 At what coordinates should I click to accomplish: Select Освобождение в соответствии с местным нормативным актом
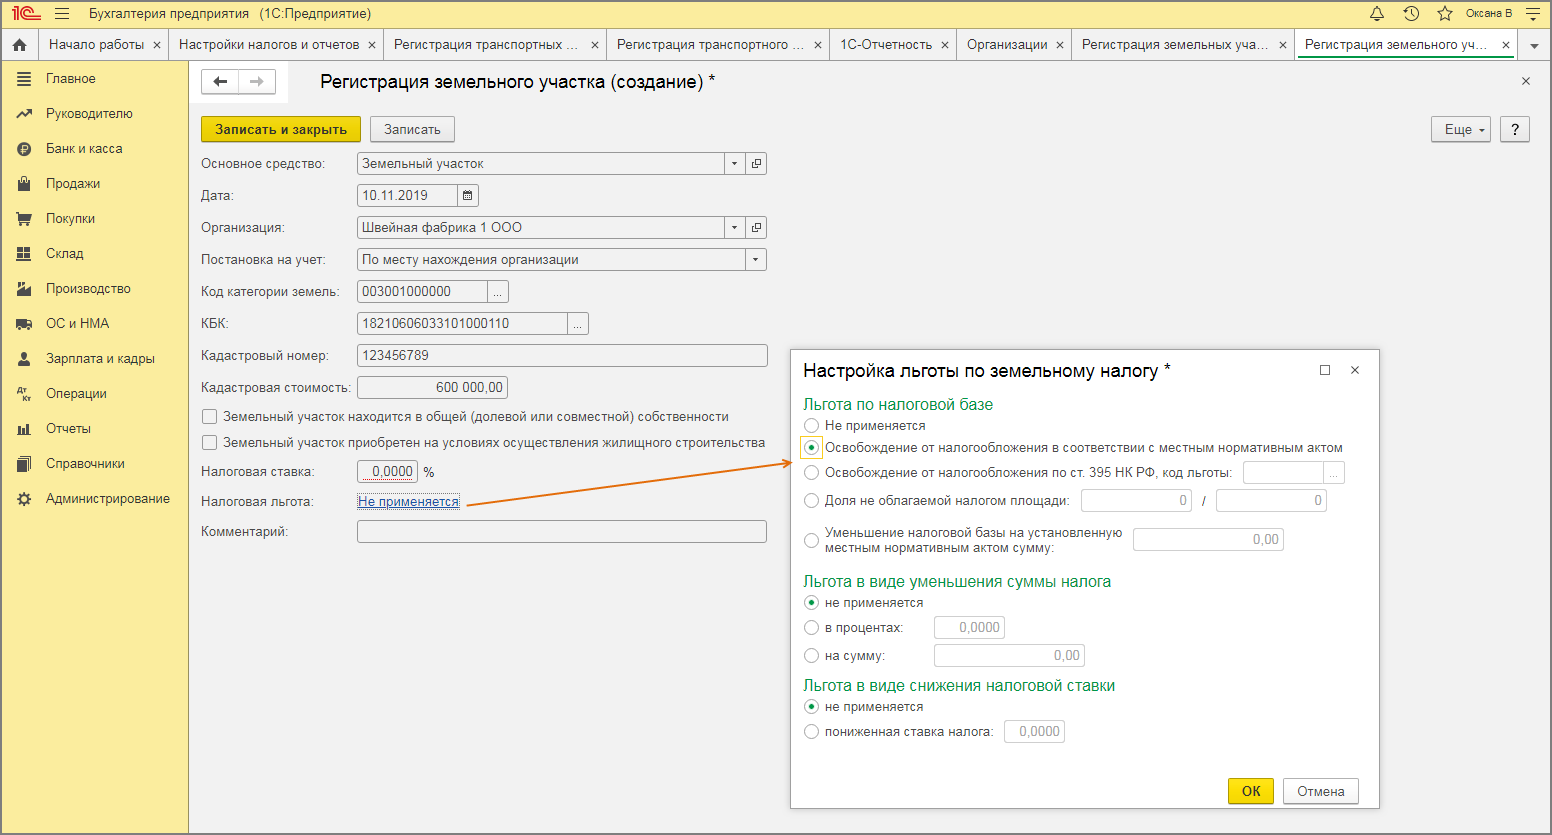pos(812,448)
